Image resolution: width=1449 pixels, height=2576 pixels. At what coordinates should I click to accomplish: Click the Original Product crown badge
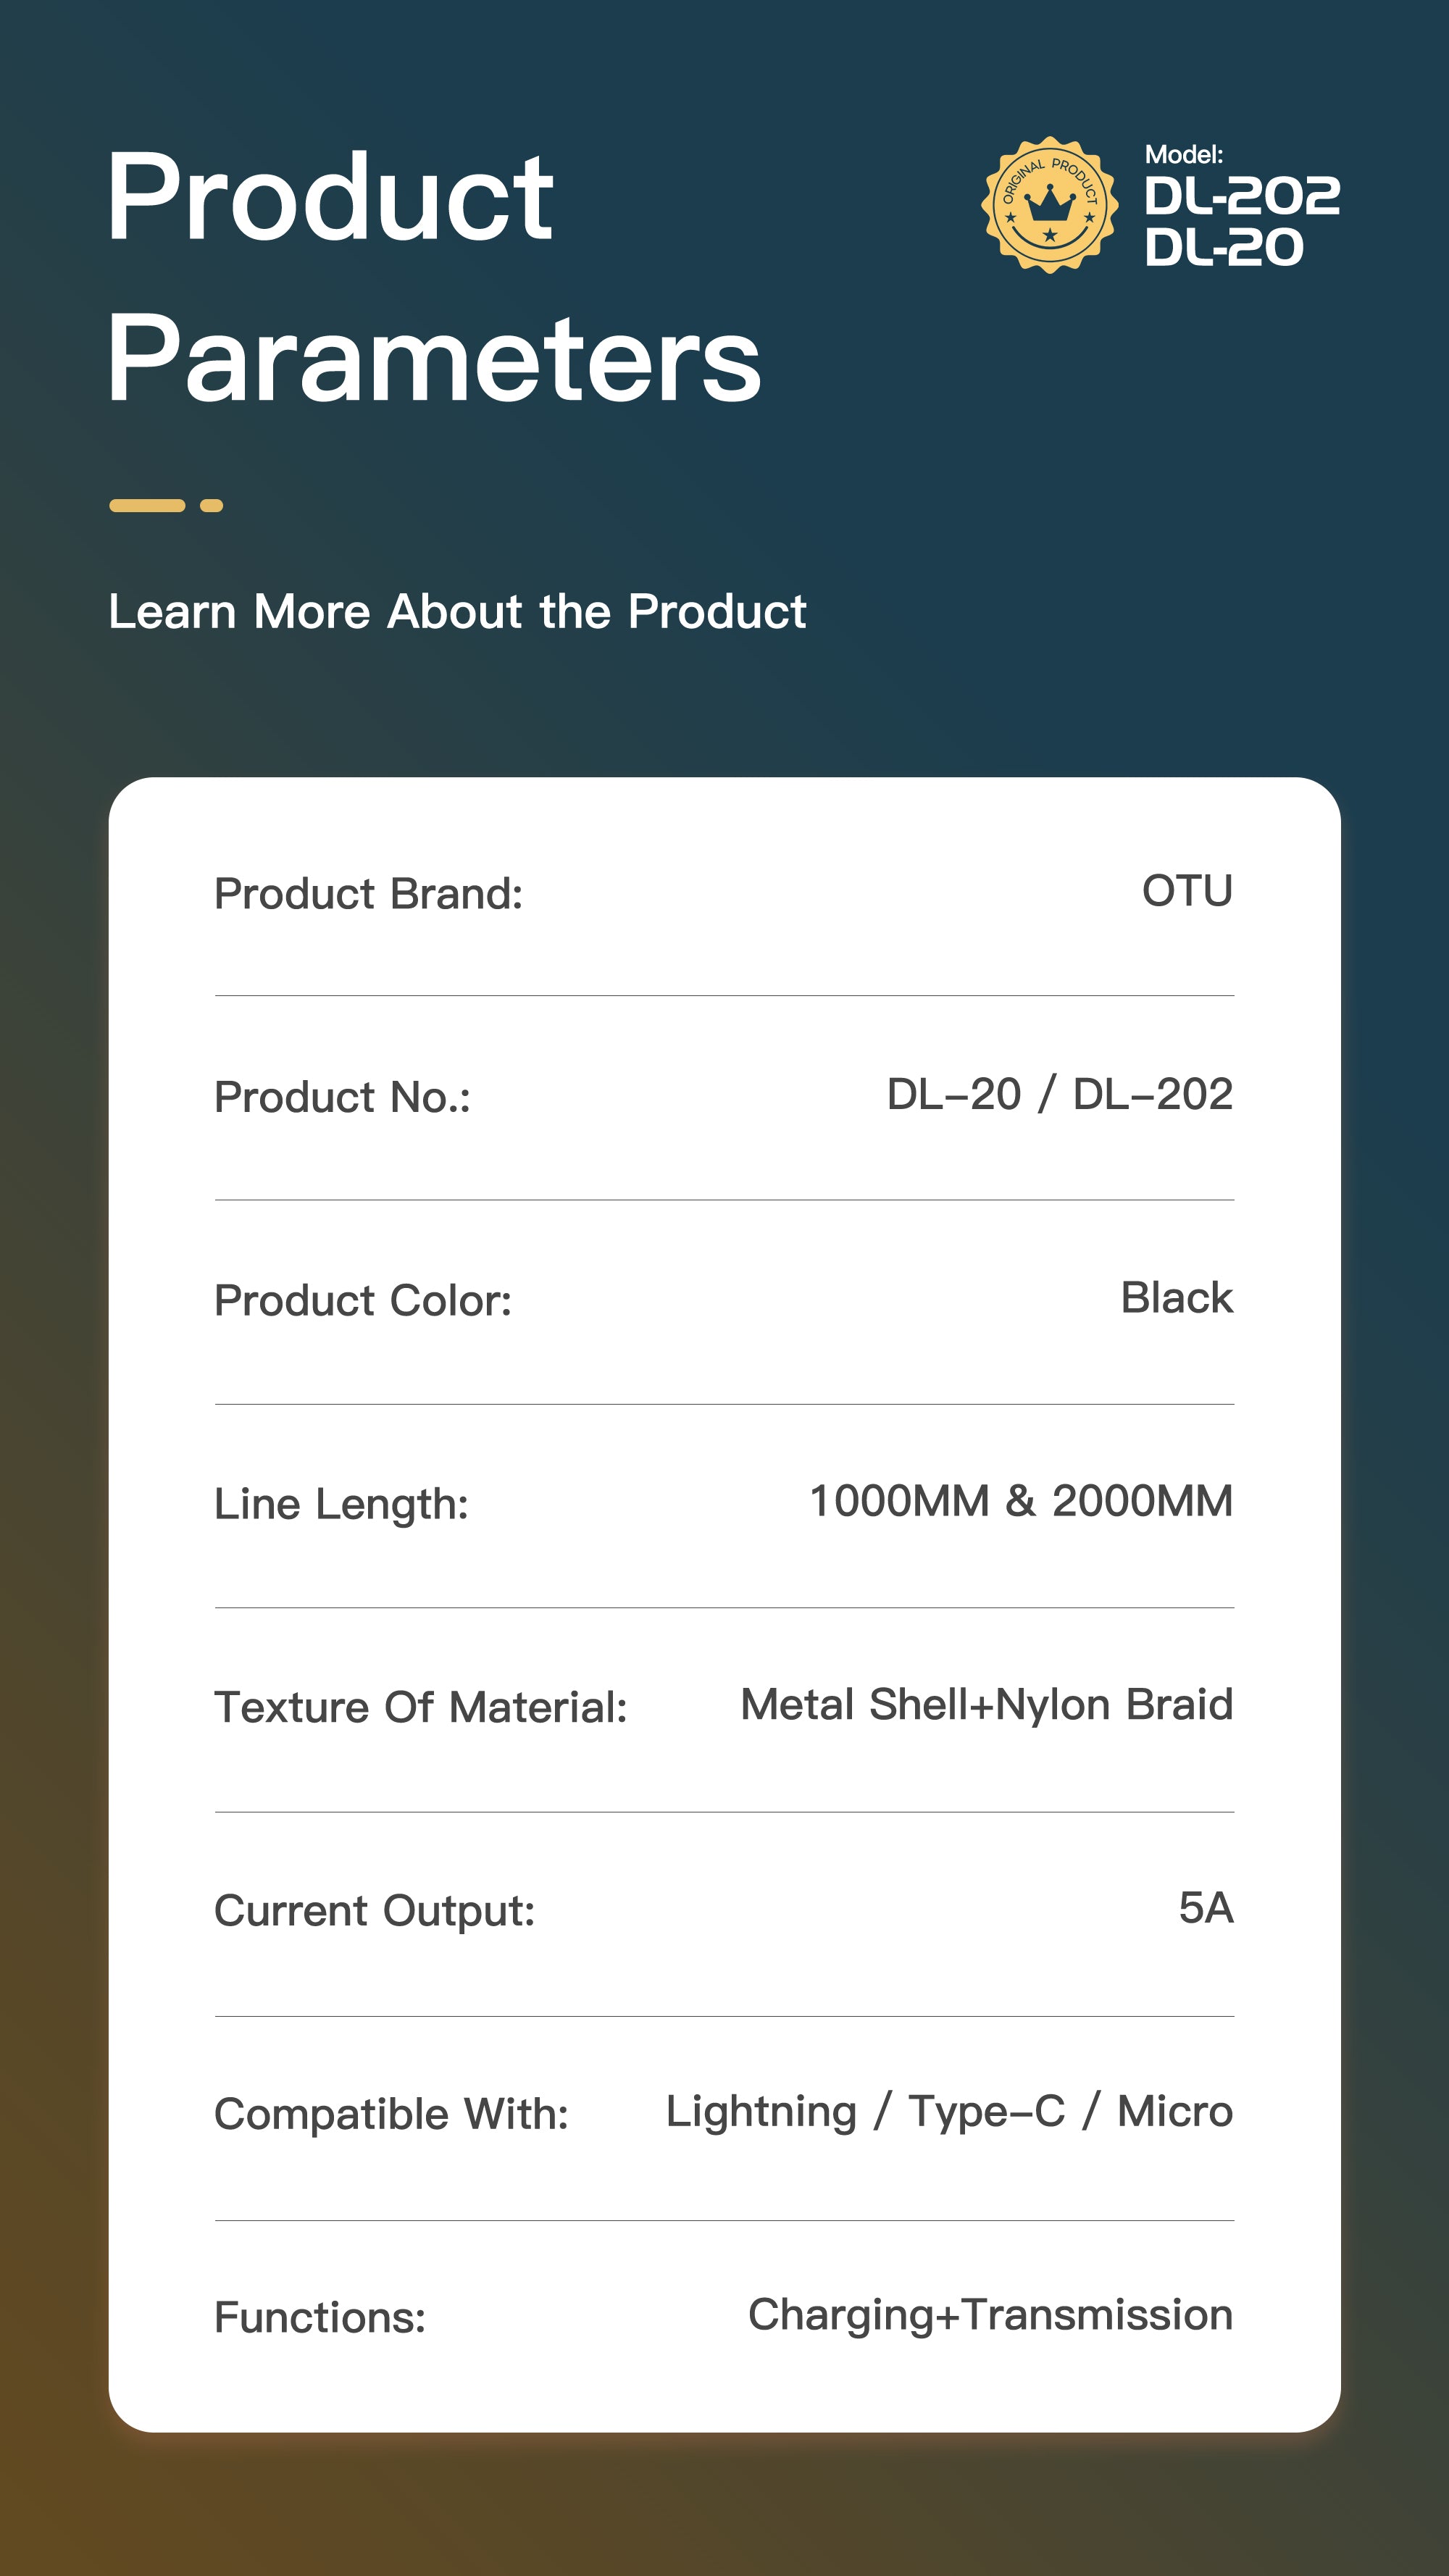click(x=1049, y=205)
